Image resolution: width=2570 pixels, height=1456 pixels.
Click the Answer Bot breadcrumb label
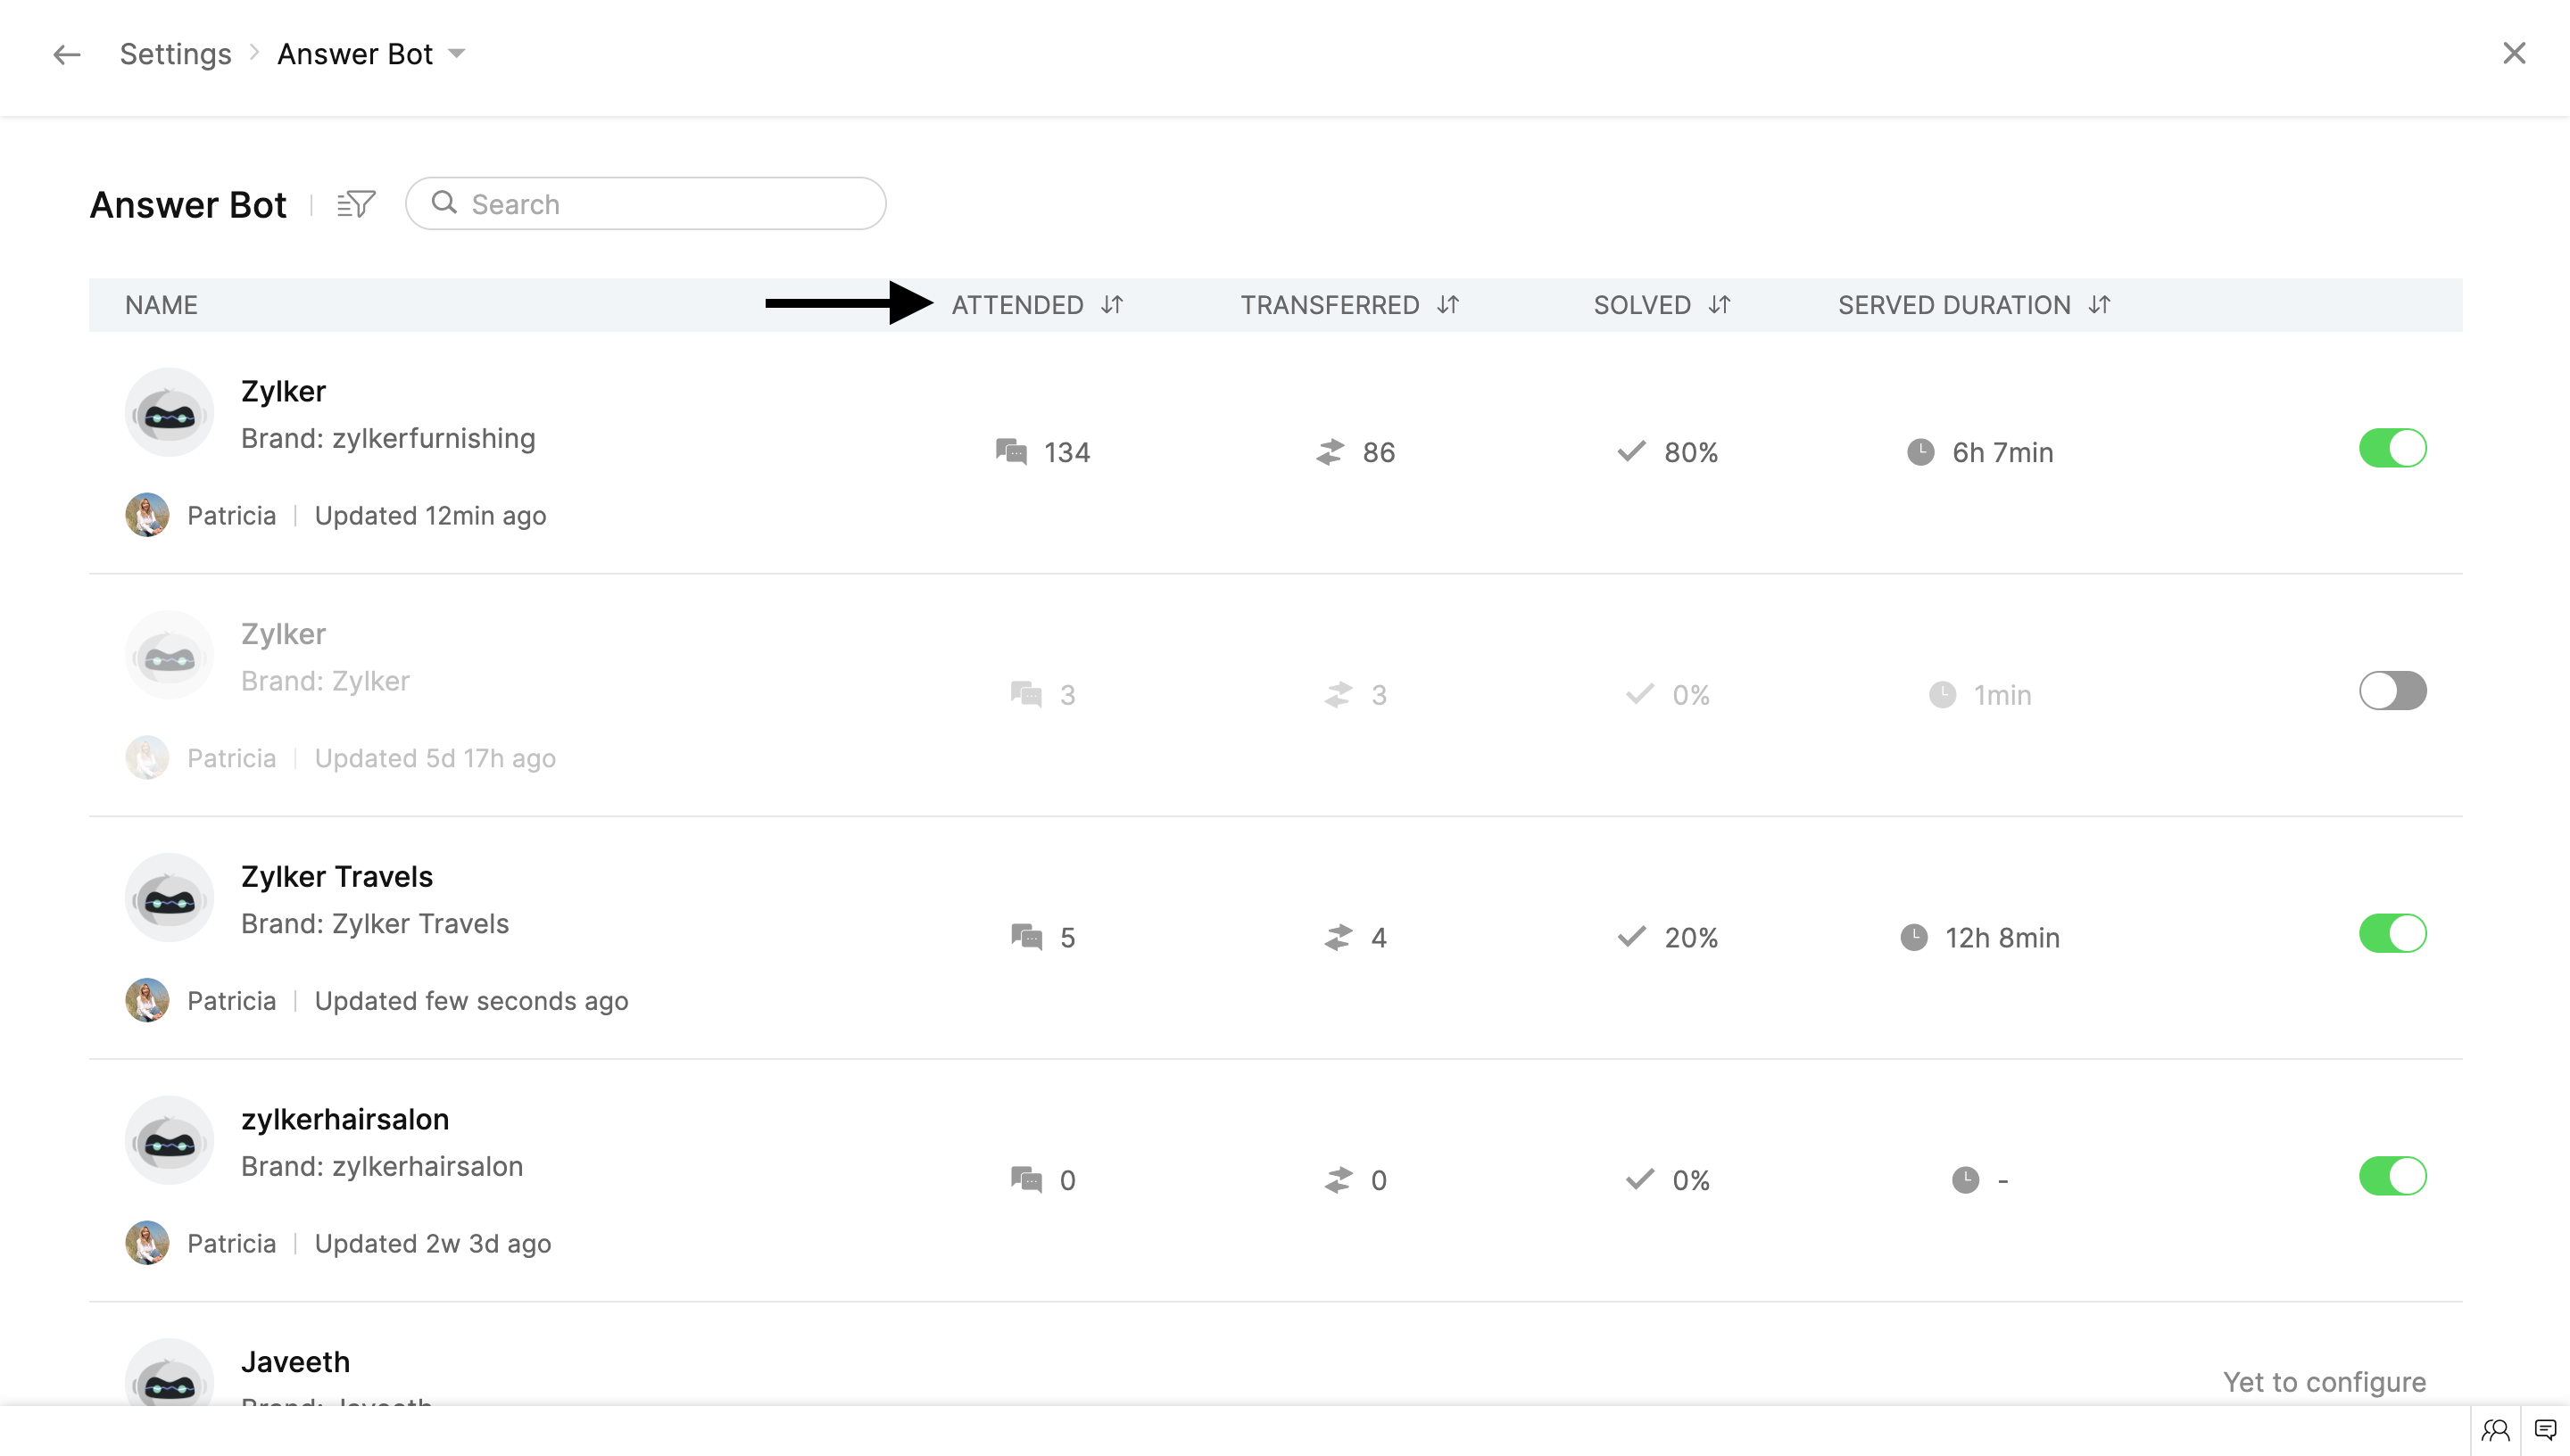point(355,54)
